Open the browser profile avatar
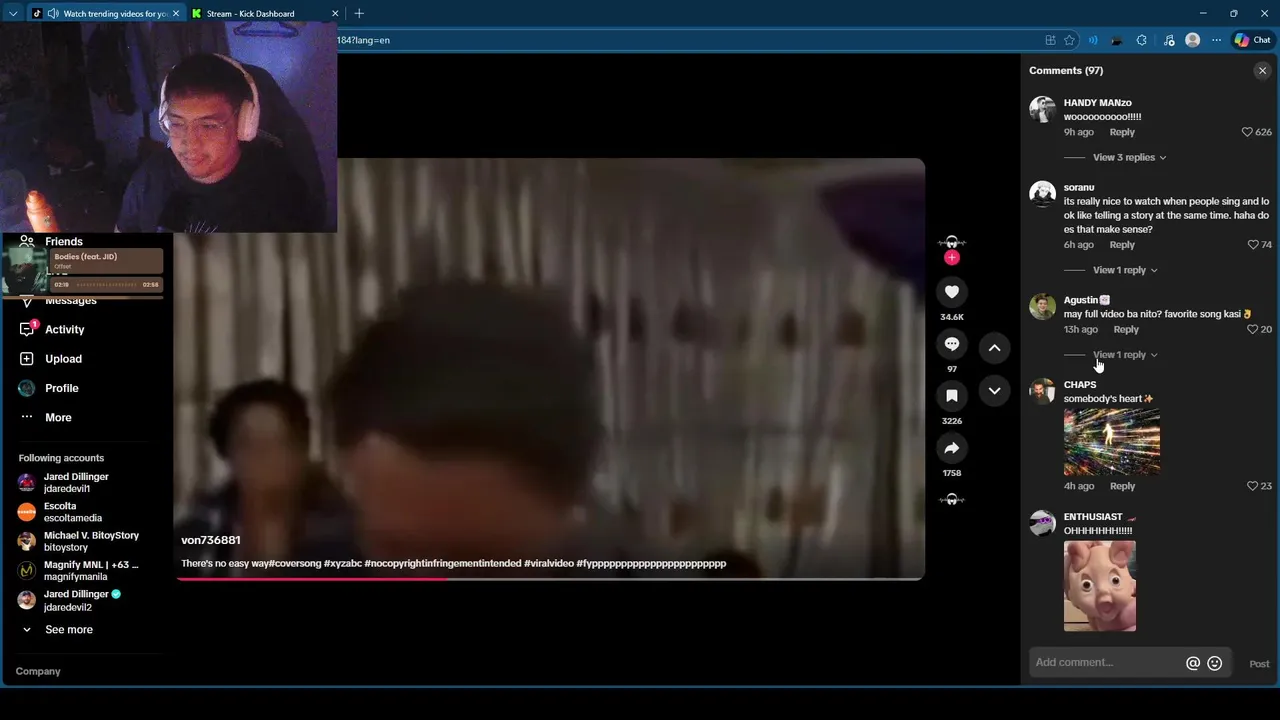1280x720 pixels. 1192,40
